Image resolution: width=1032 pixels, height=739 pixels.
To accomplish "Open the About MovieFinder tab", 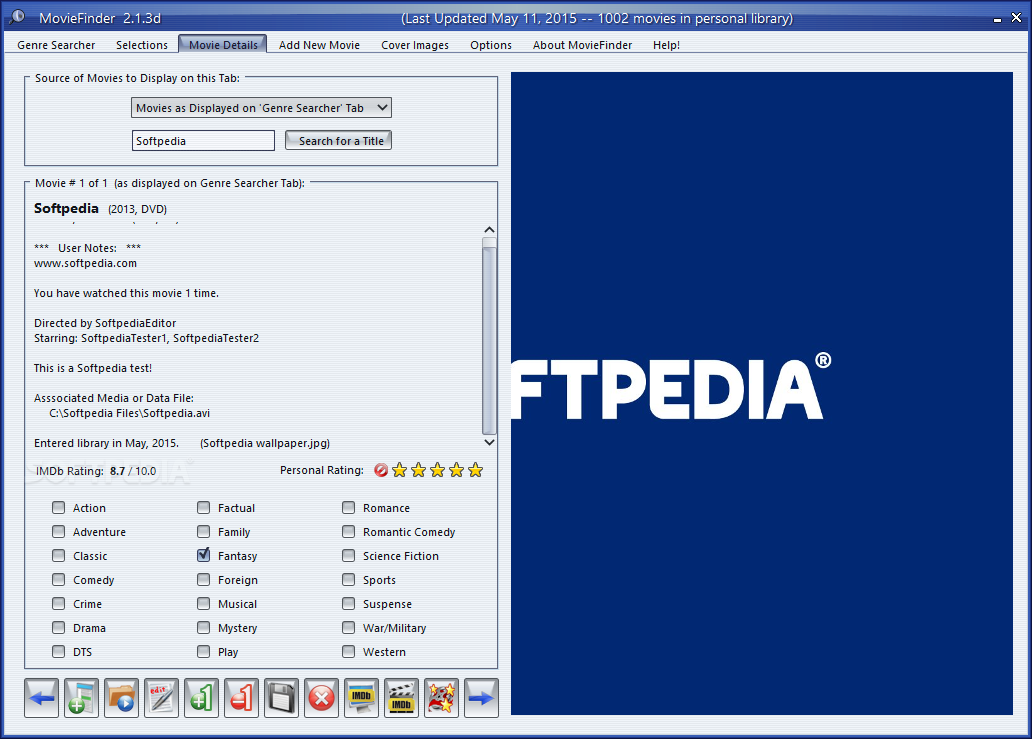I will pos(582,45).
